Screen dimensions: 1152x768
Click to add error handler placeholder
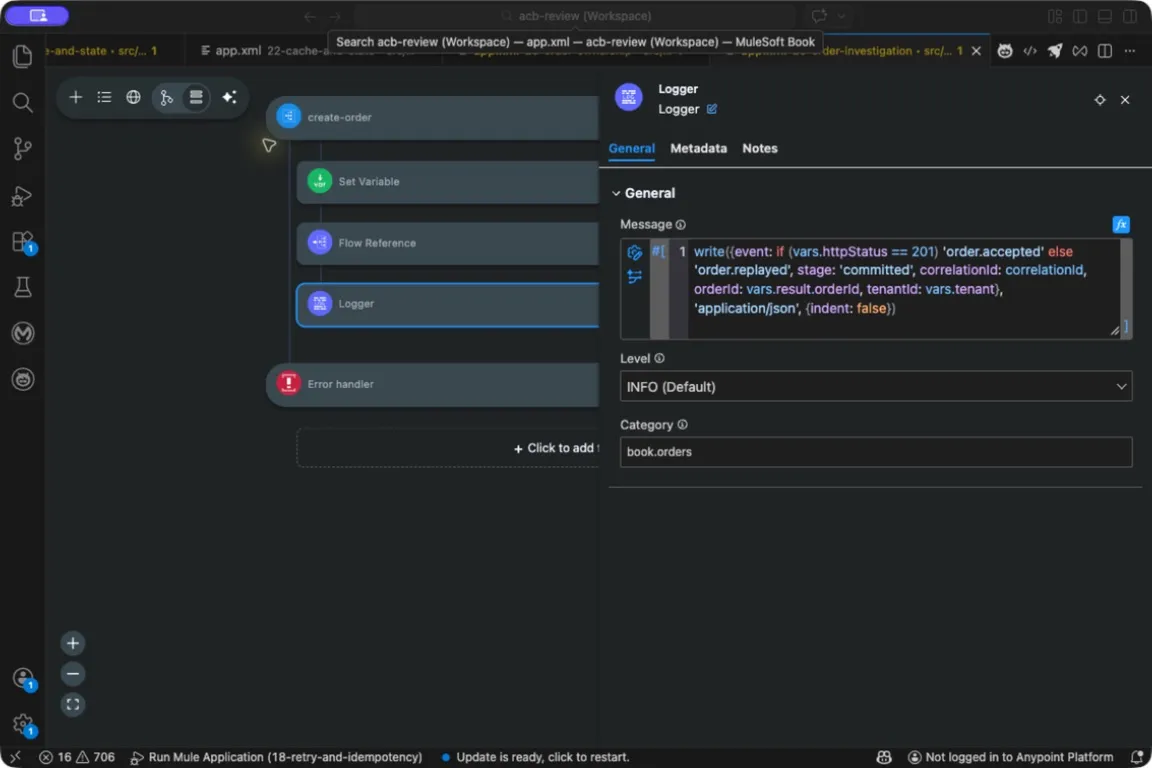coord(448,448)
